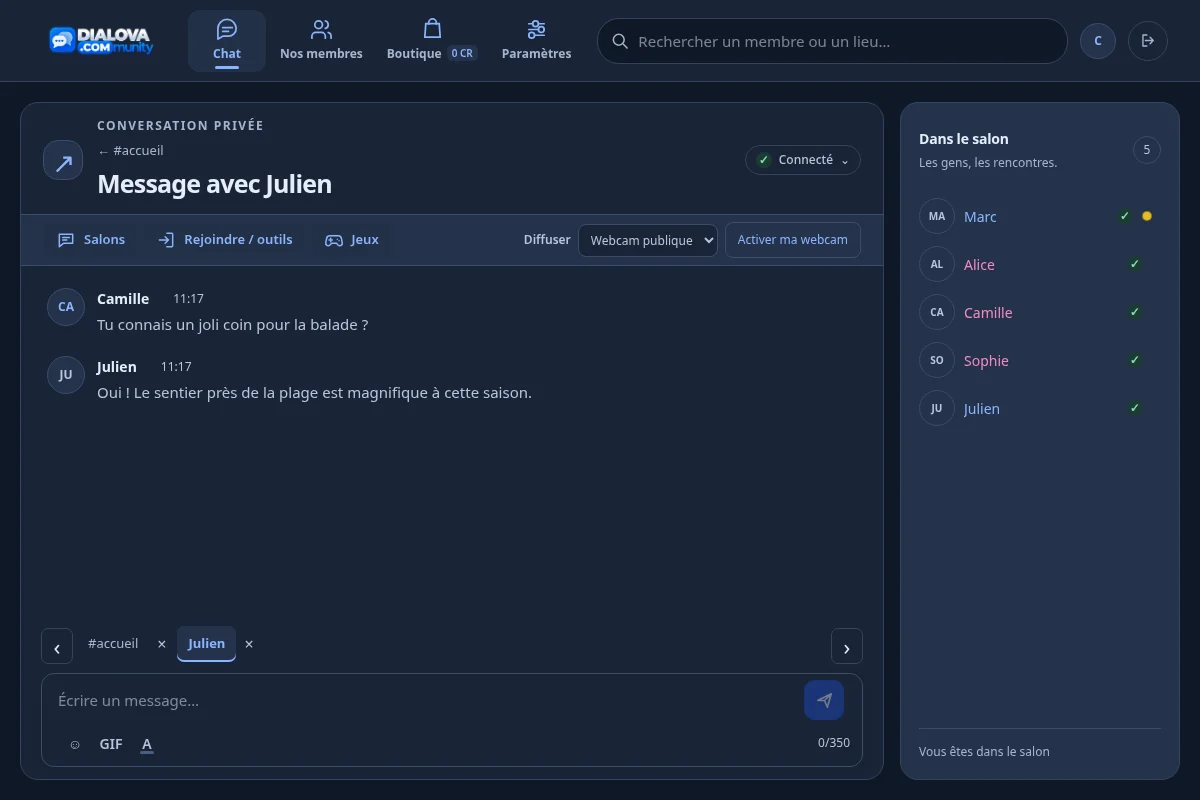This screenshot has height=800, width=1200.
Task: Click Camille's name in the message
Action: 123,299
